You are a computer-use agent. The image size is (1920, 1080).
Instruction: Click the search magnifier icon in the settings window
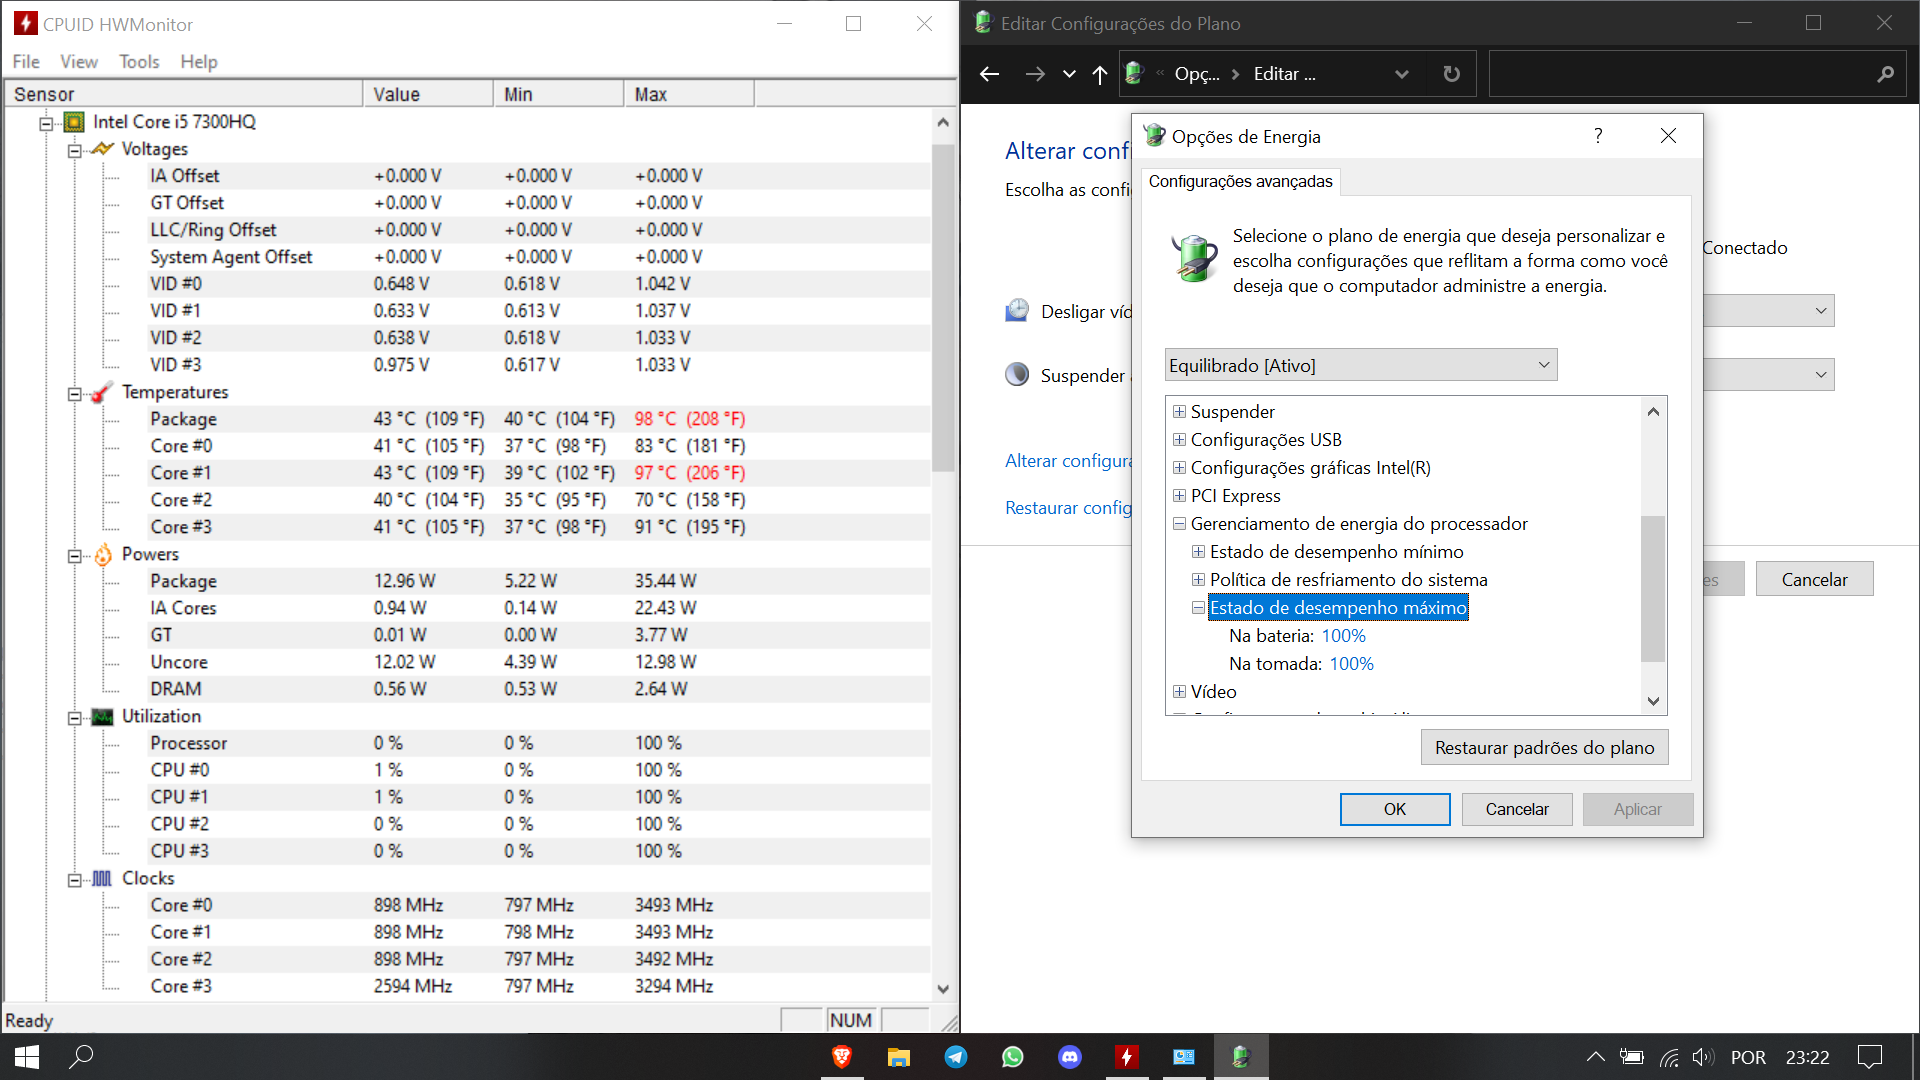click(x=1885, y=74)
